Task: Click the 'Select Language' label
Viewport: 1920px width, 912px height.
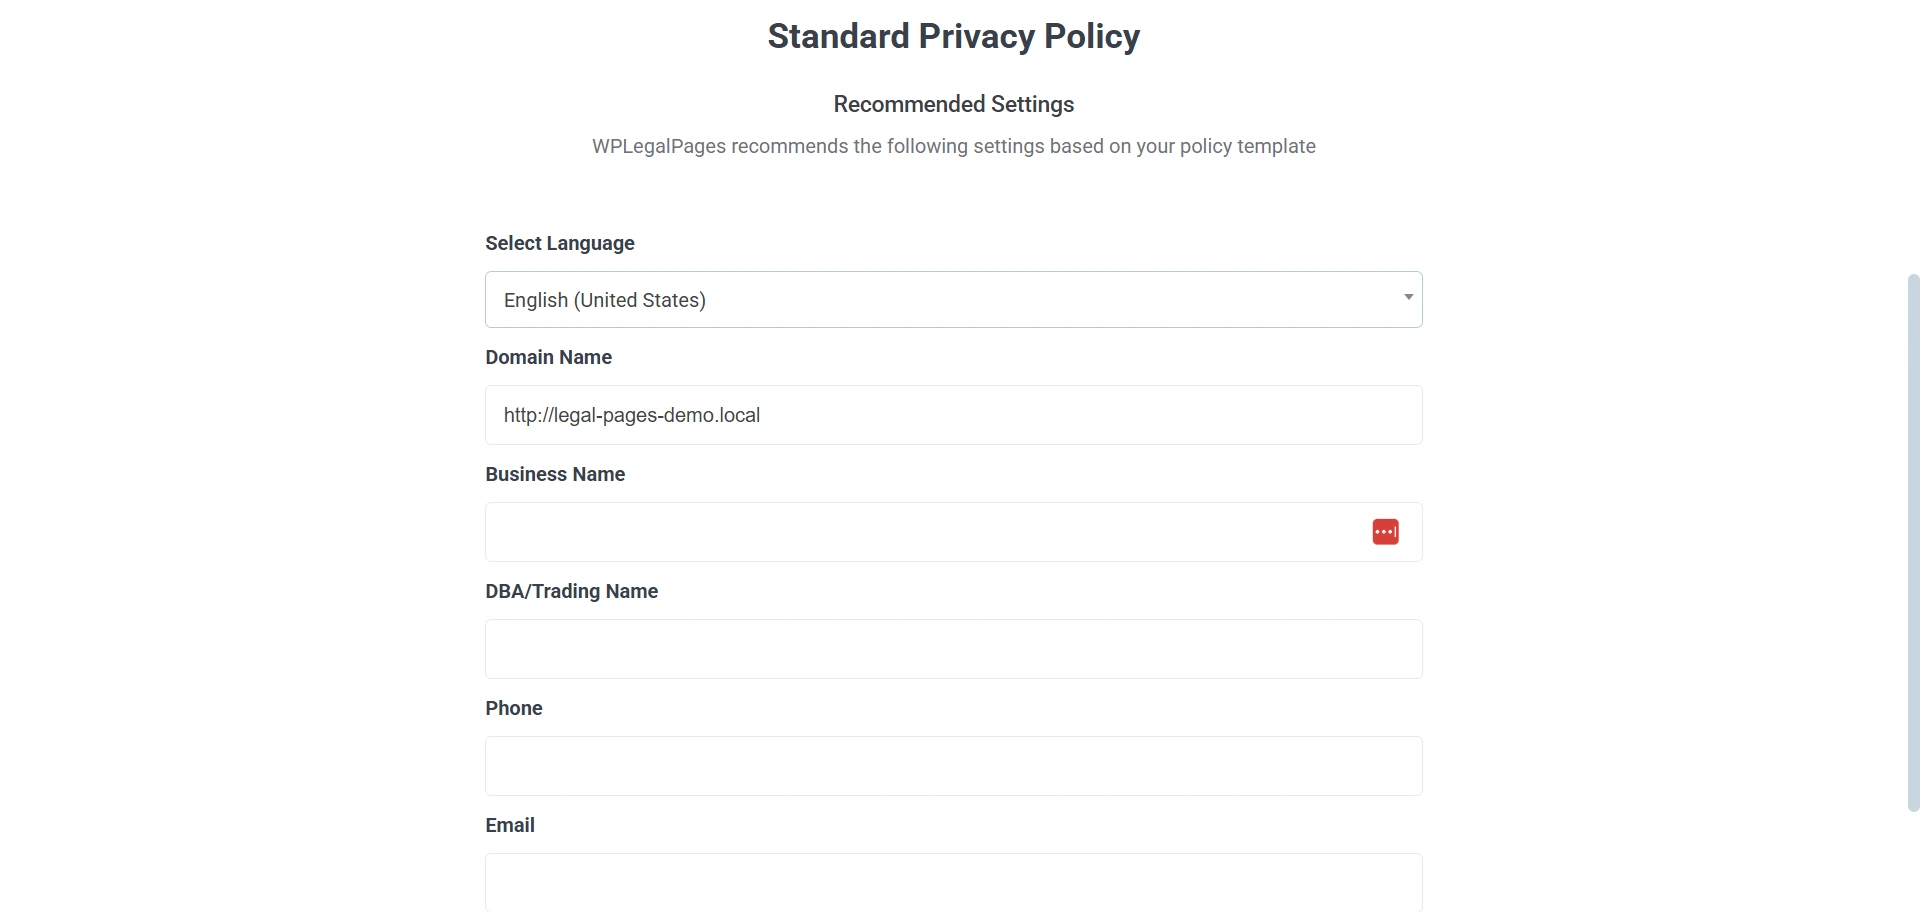Action: [560, 243]
